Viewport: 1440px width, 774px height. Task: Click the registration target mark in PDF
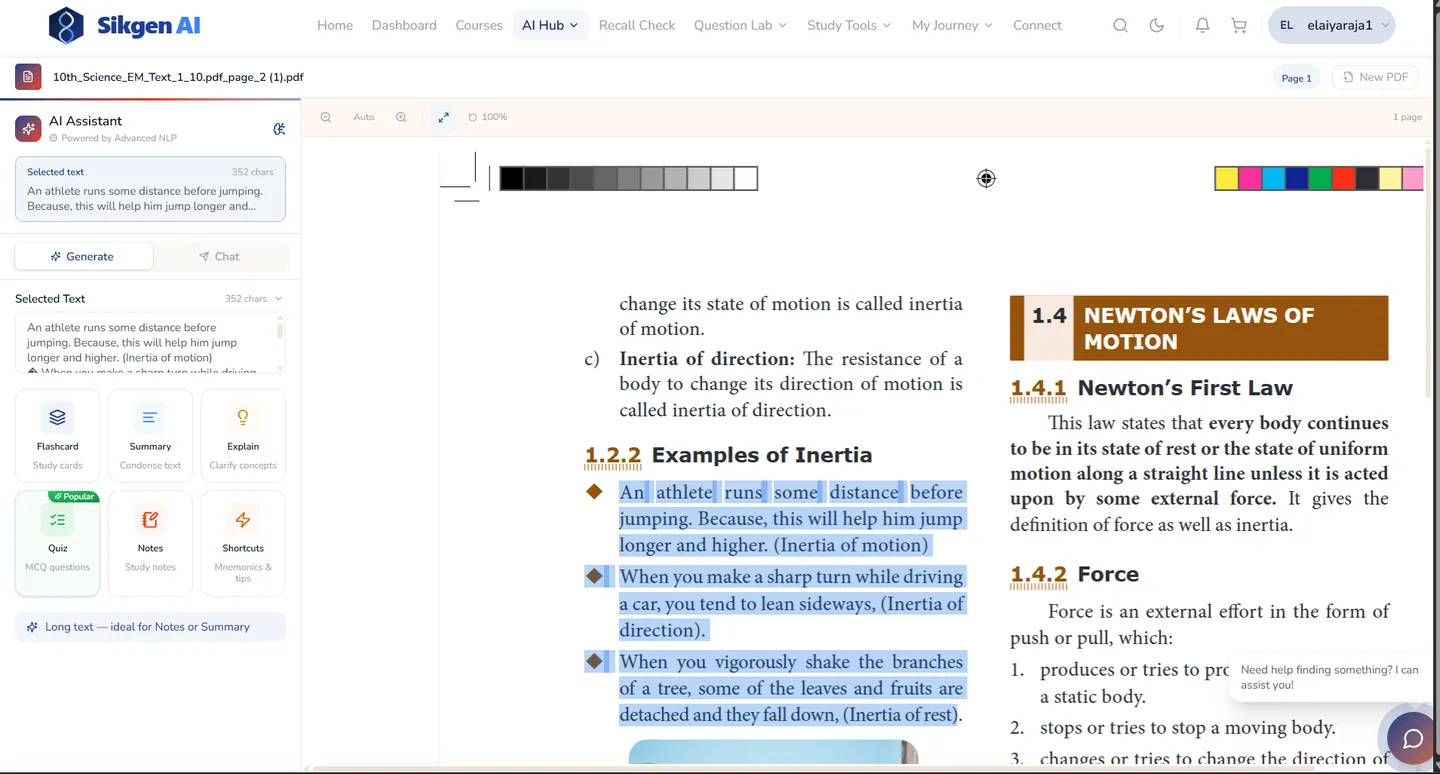[x=986, y=178]
